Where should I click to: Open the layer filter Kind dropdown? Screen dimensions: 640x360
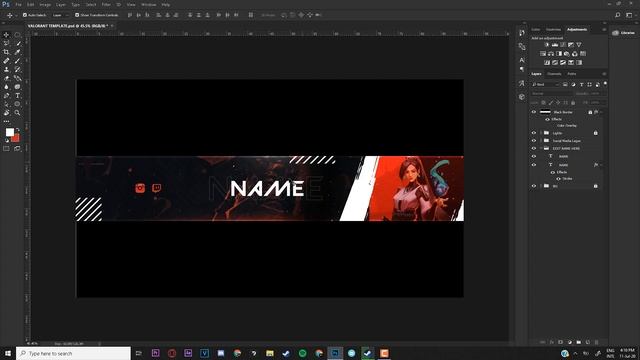[x=546, y=84]
